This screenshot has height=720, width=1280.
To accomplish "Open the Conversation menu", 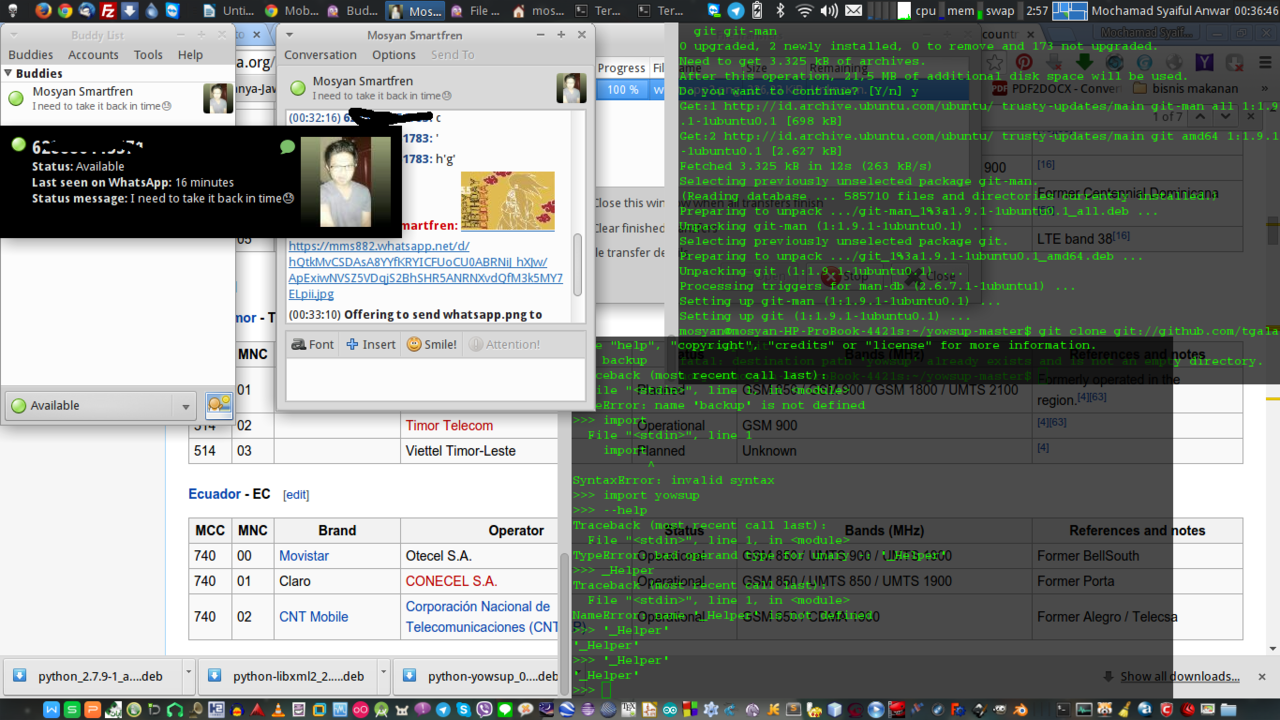I will pos(320,55).
